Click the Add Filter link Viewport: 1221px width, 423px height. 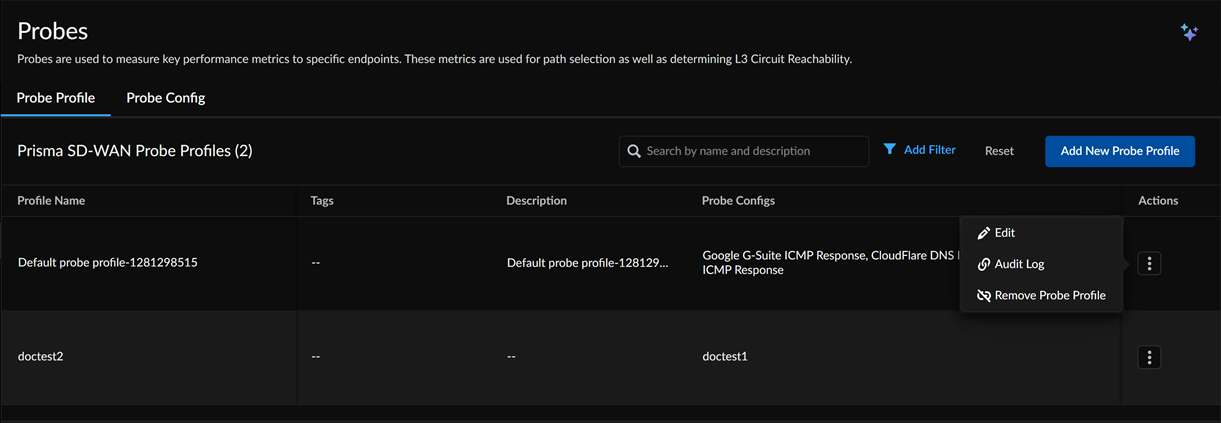pyautogui.click(x=929, y=150)
